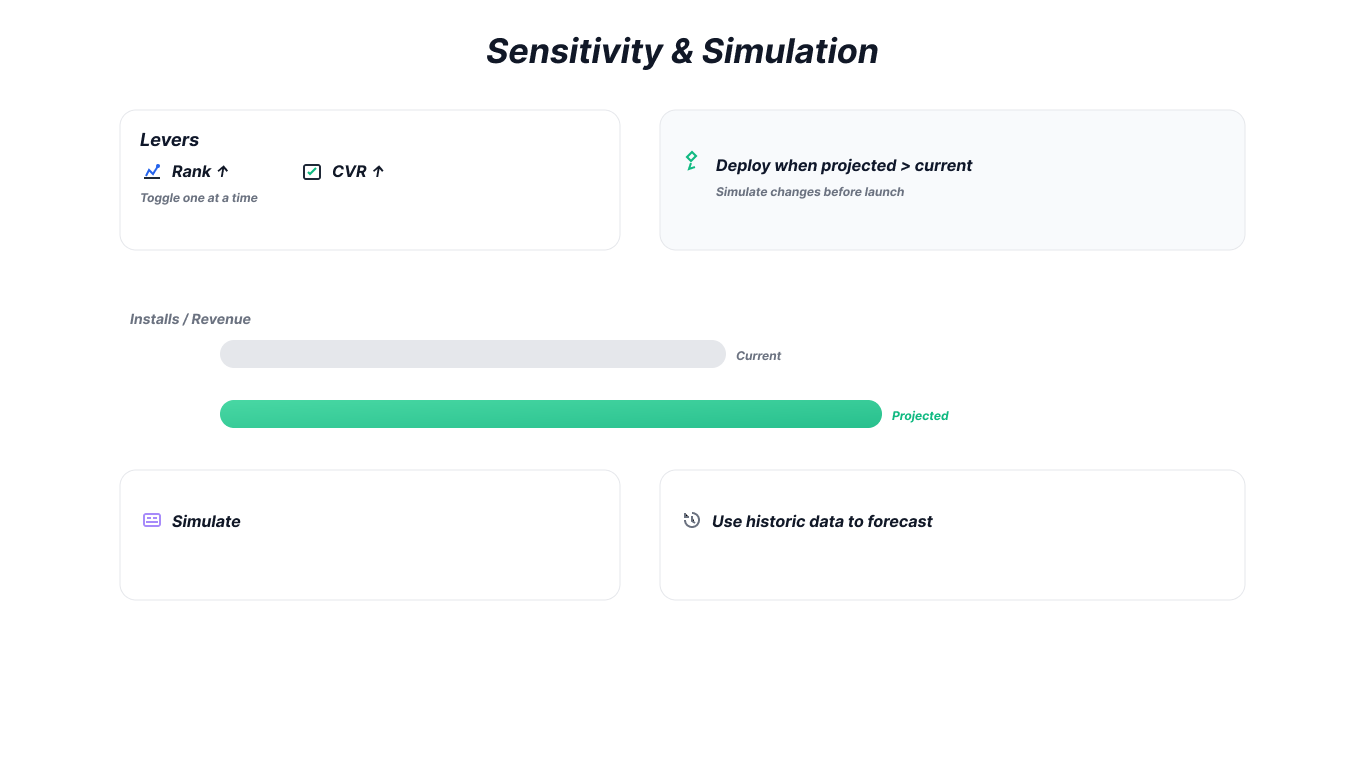1365x768 pixels.
Task: Click the up arrow beside Rank
Action: (x=223, y=172)
